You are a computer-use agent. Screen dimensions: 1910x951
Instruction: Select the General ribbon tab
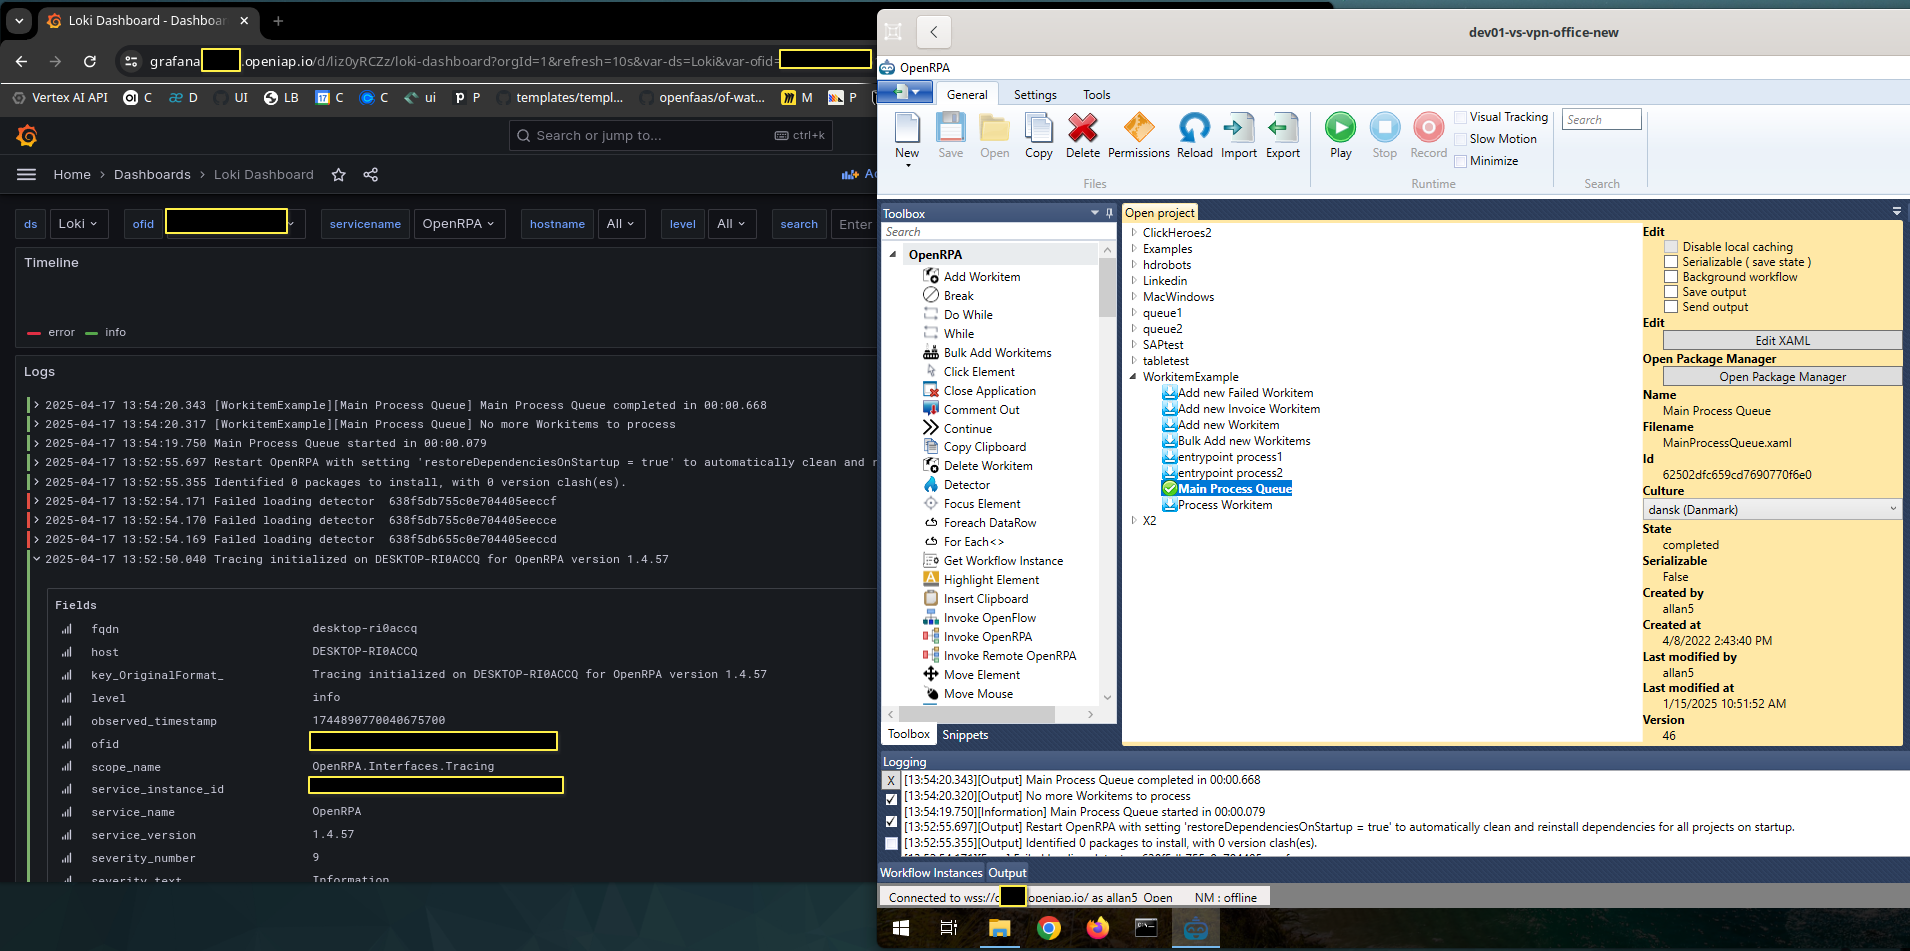click(967, 95)
